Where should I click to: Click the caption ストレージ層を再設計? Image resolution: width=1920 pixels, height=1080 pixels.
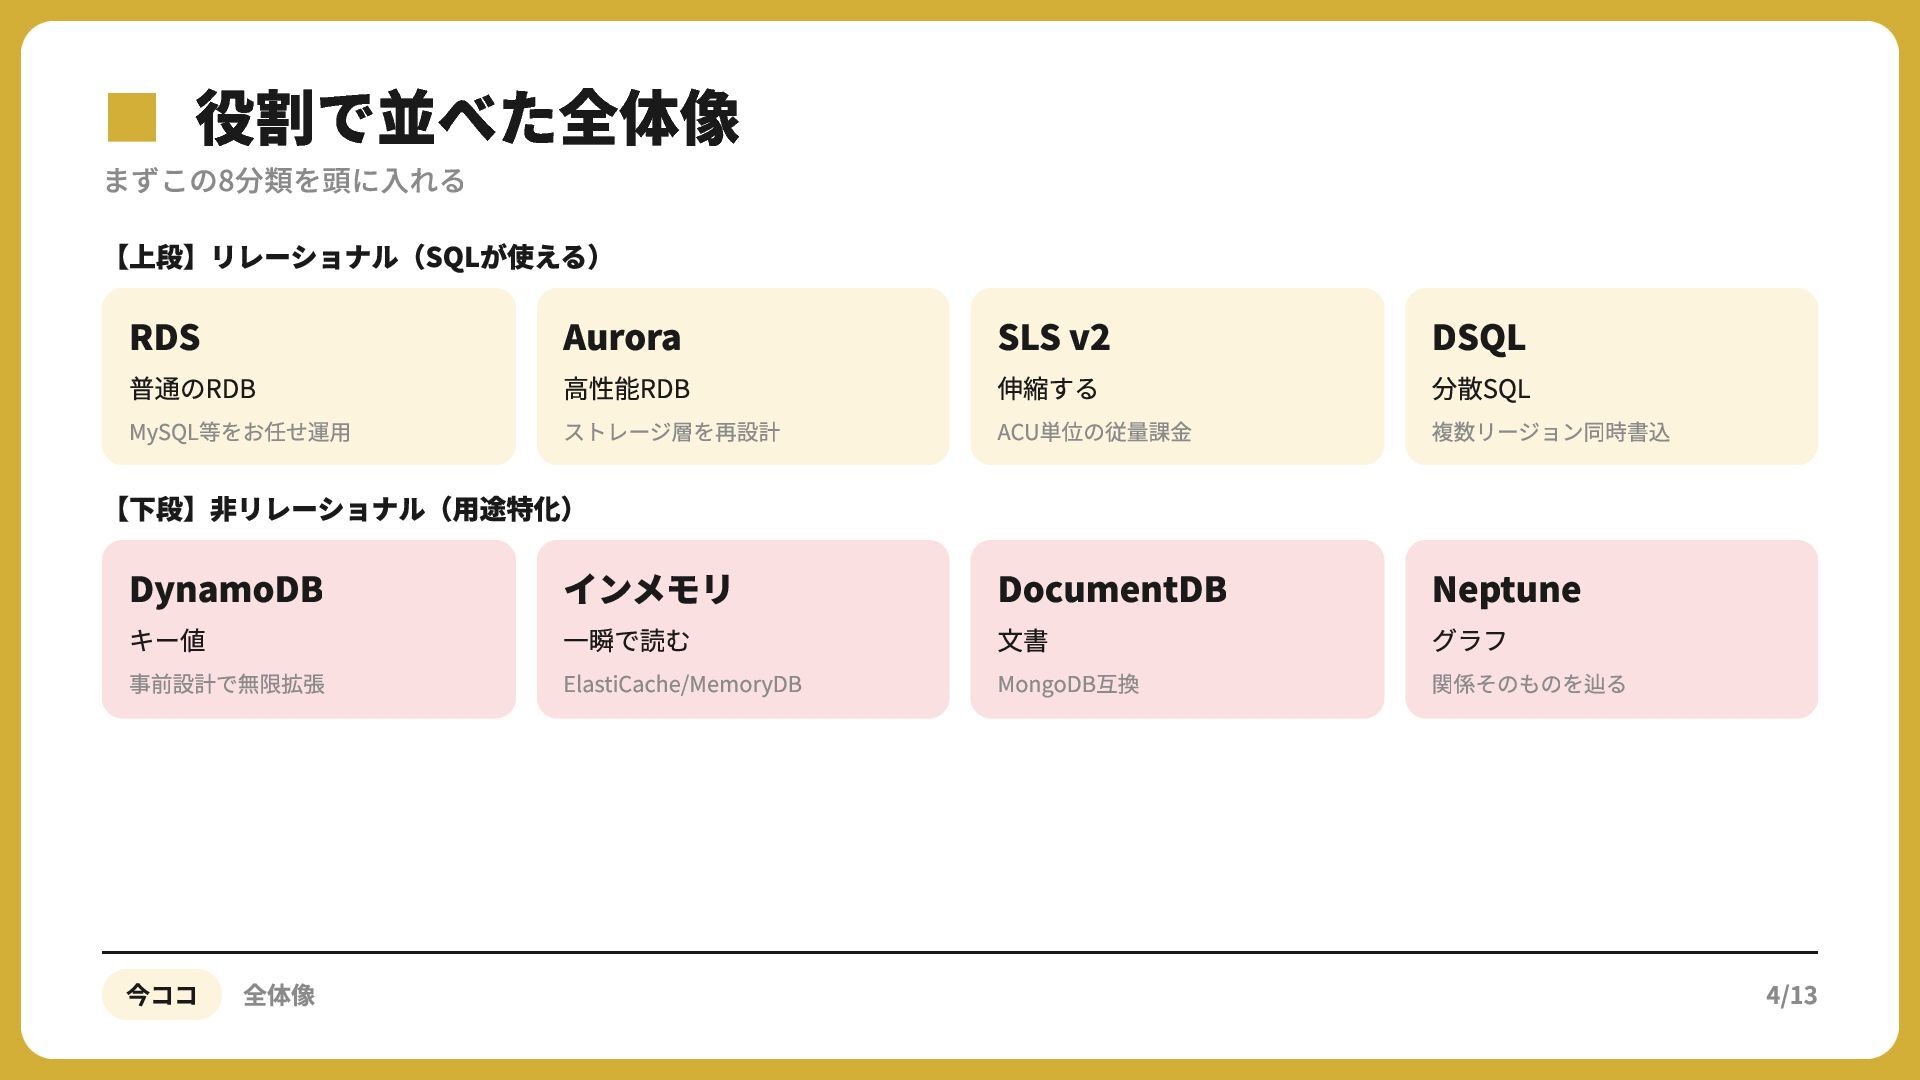[672, 432]
